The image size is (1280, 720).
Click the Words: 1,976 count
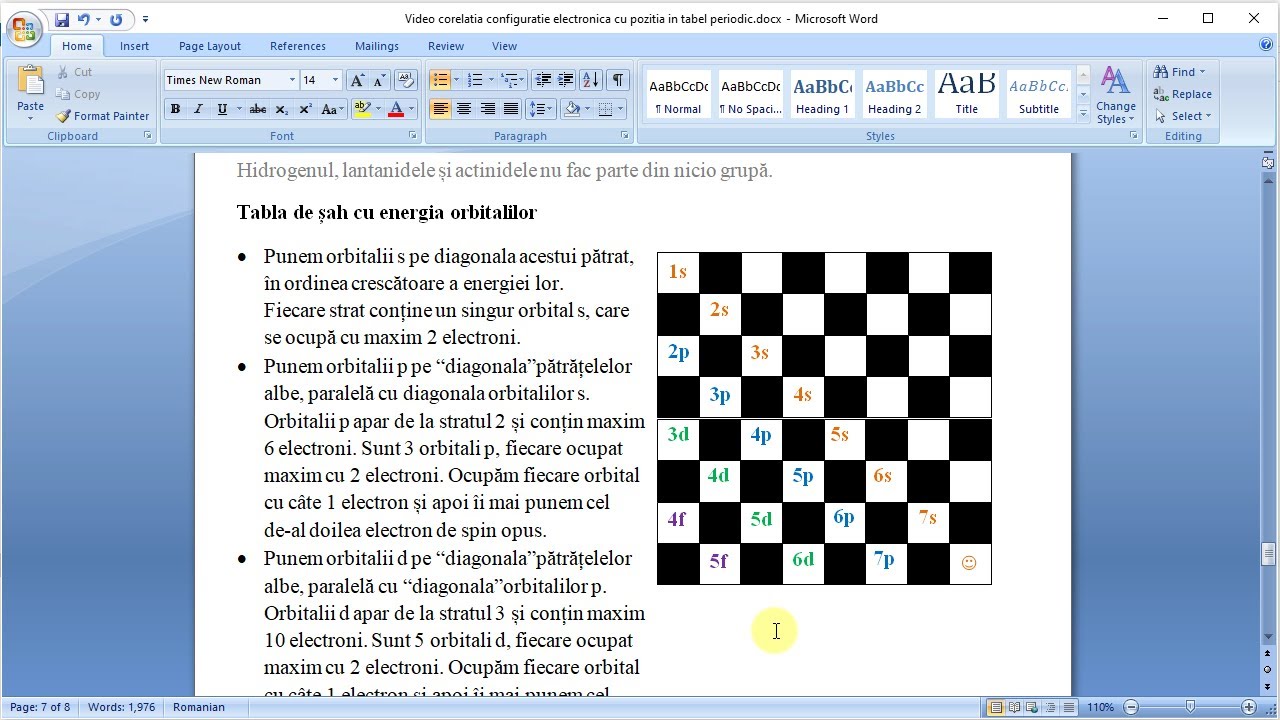tap(121, 707)
